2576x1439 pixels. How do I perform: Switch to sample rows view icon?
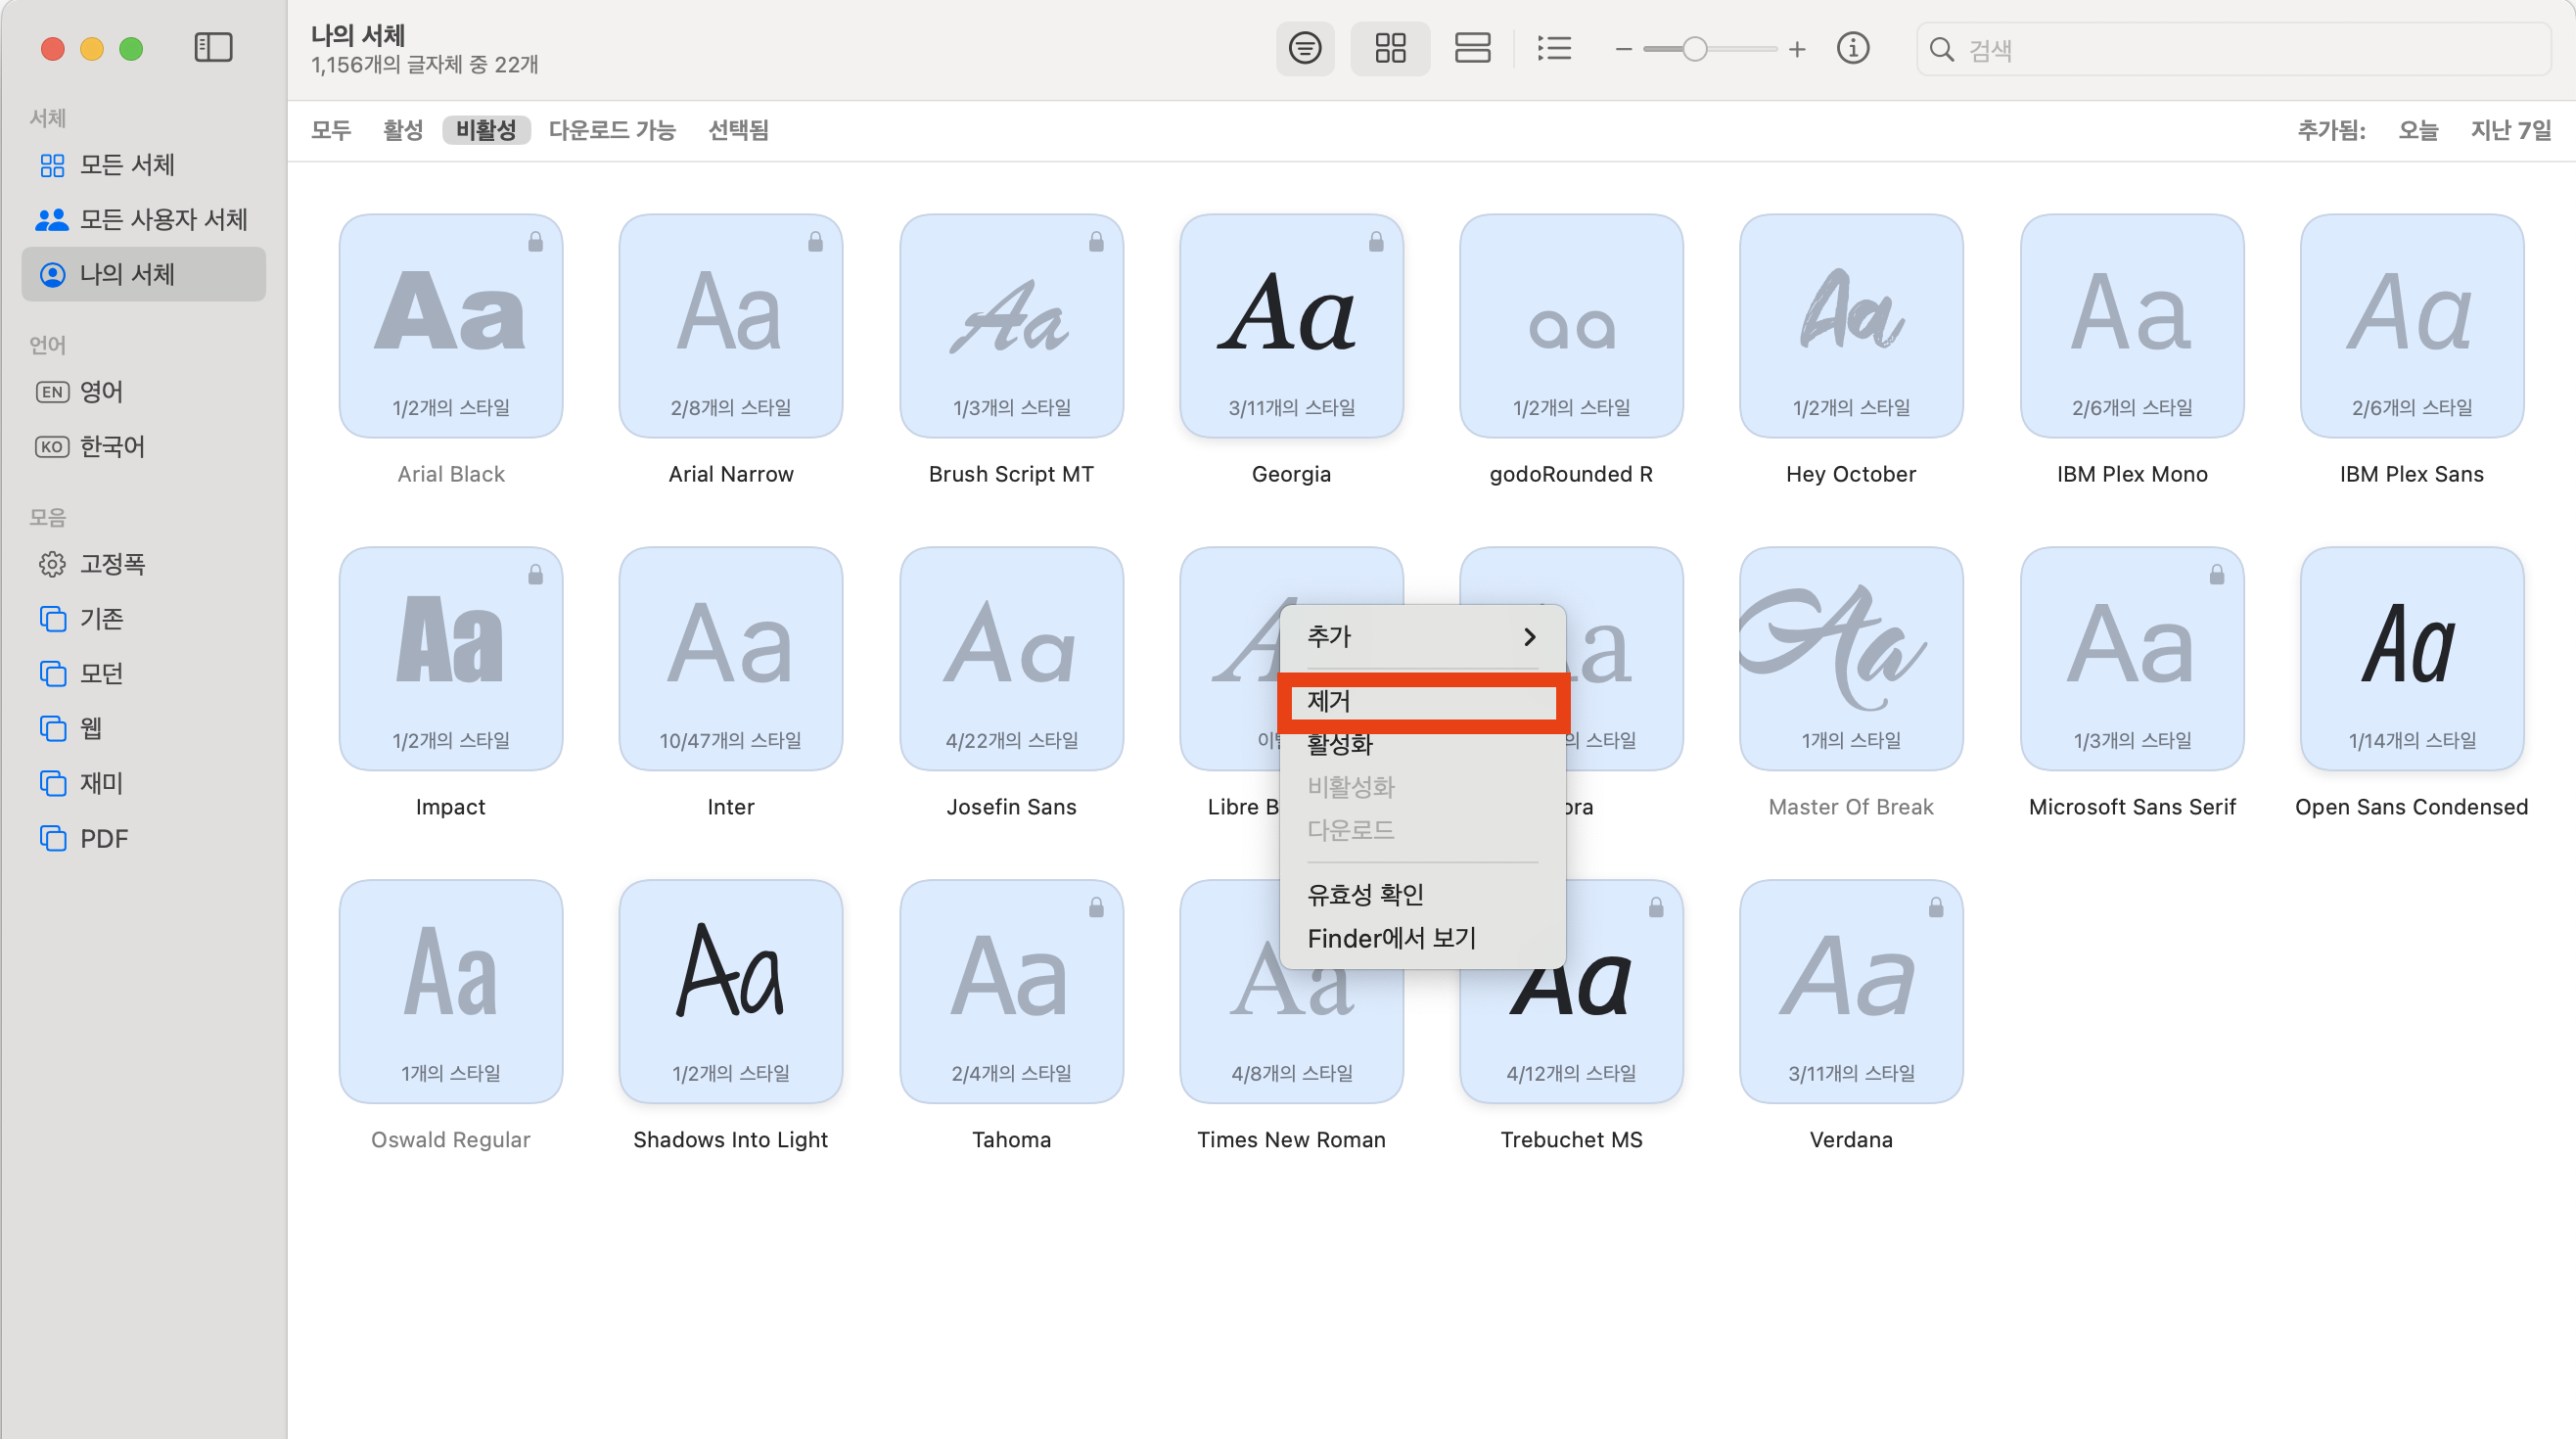tap(1472, 48)
